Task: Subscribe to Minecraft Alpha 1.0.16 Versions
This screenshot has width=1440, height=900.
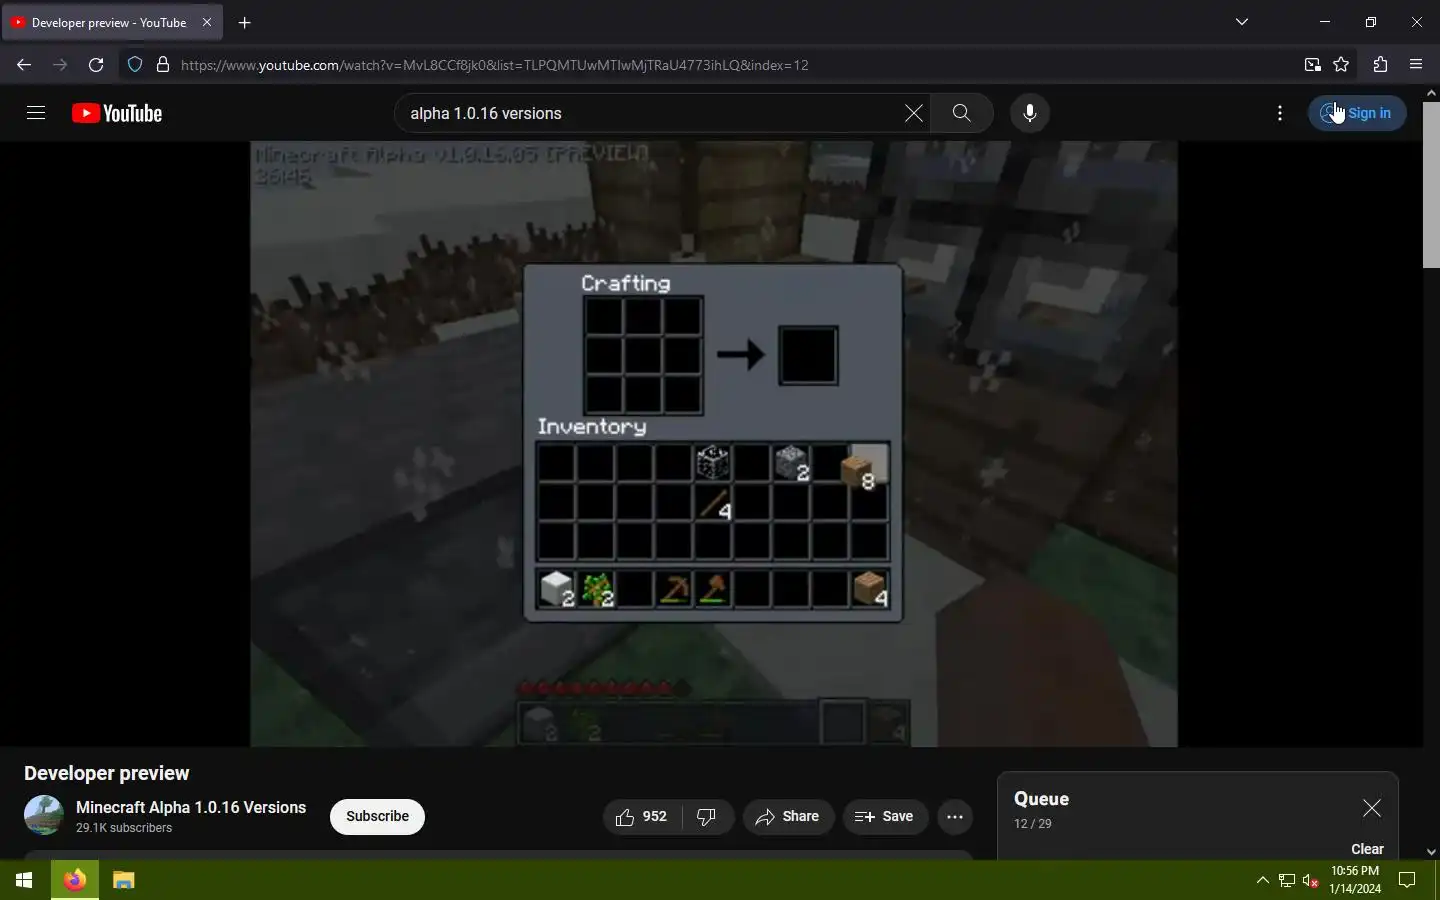Action: coord(377,817)
